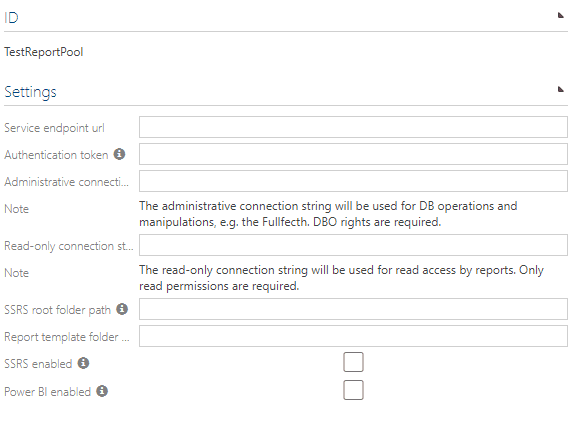
Task: Select the Administrative connection string field
Action: [x=353, y=181]
